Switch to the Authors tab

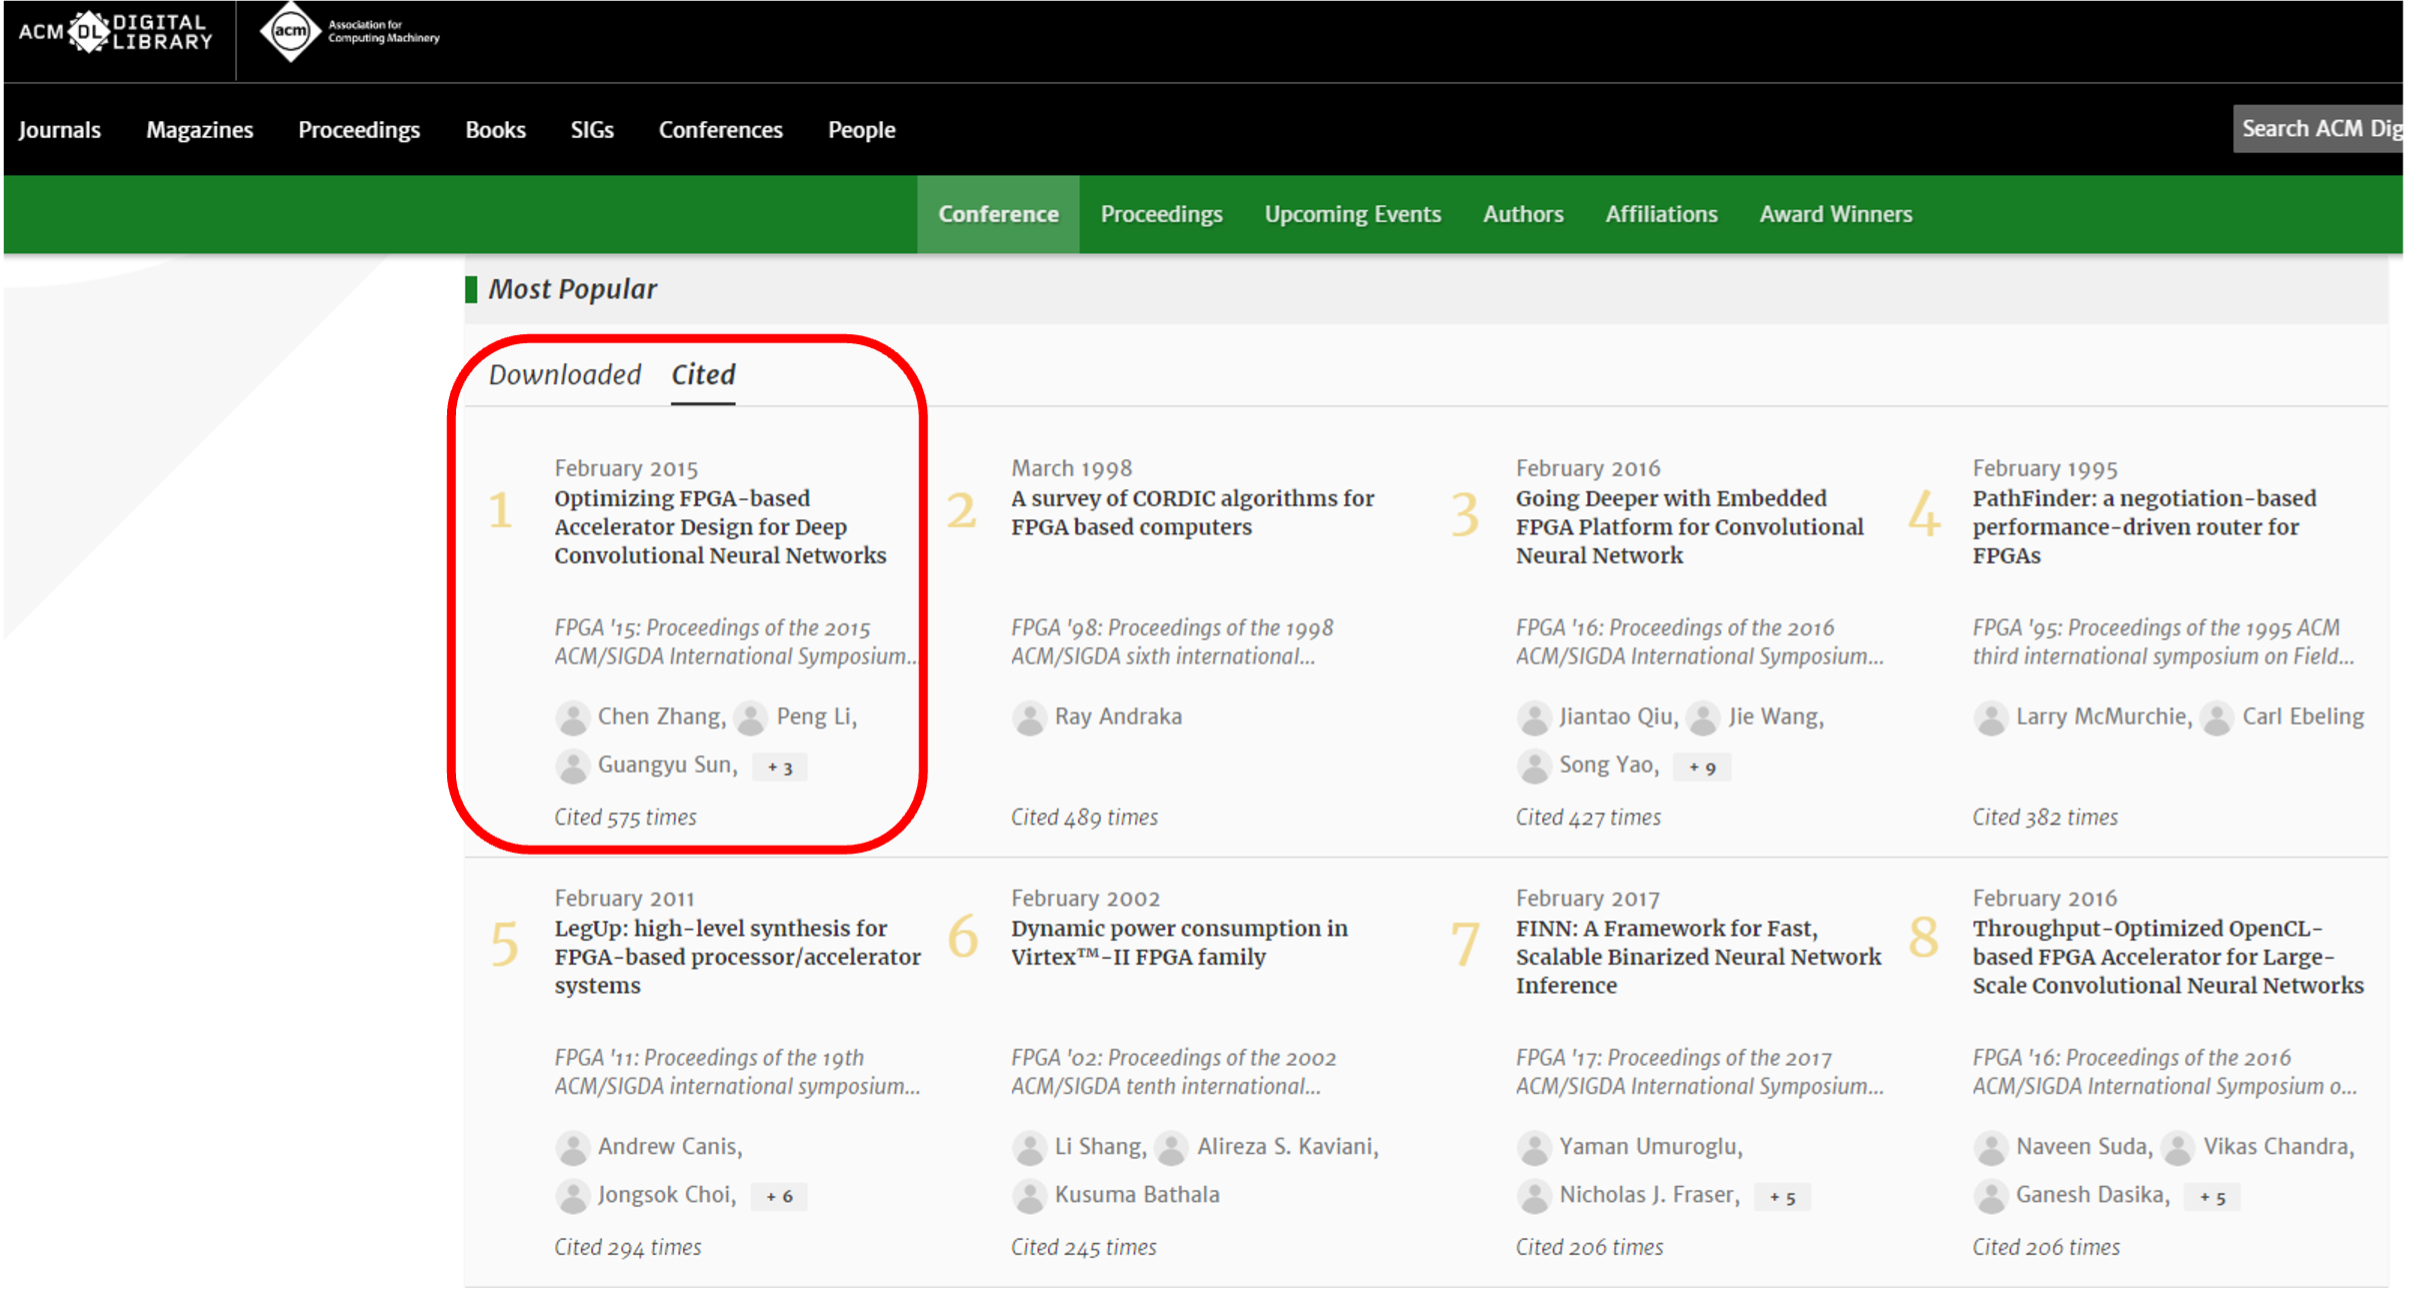pos(1523,214)
